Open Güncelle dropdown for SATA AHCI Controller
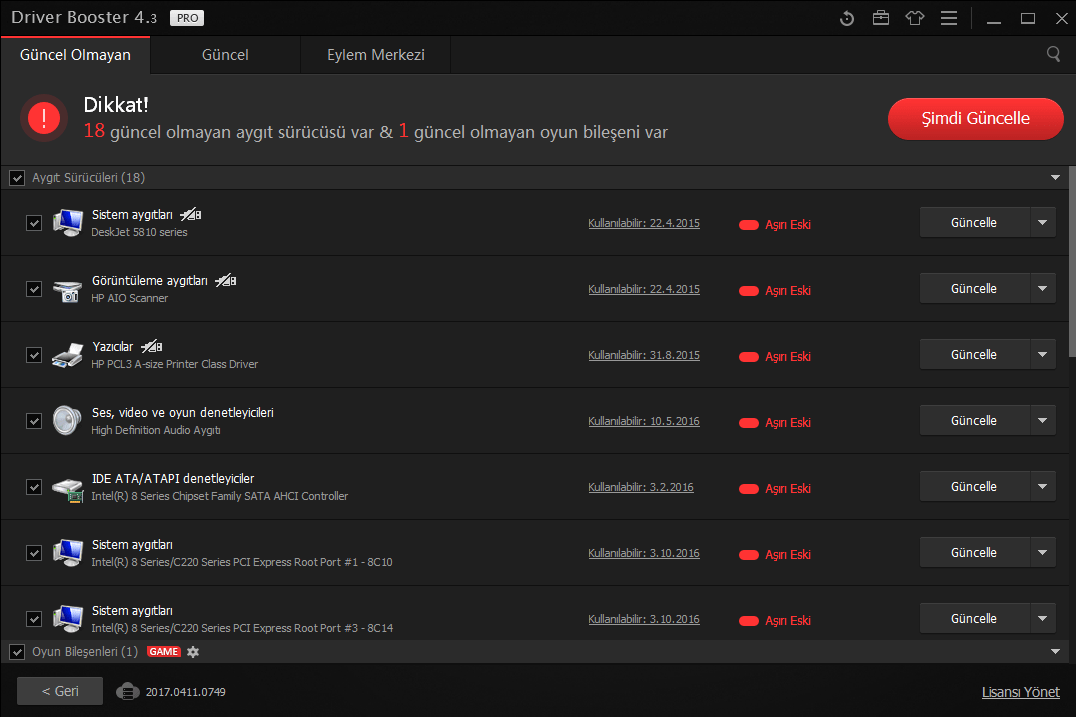Screen dimensions: 1076x717 click(1042, 486)
